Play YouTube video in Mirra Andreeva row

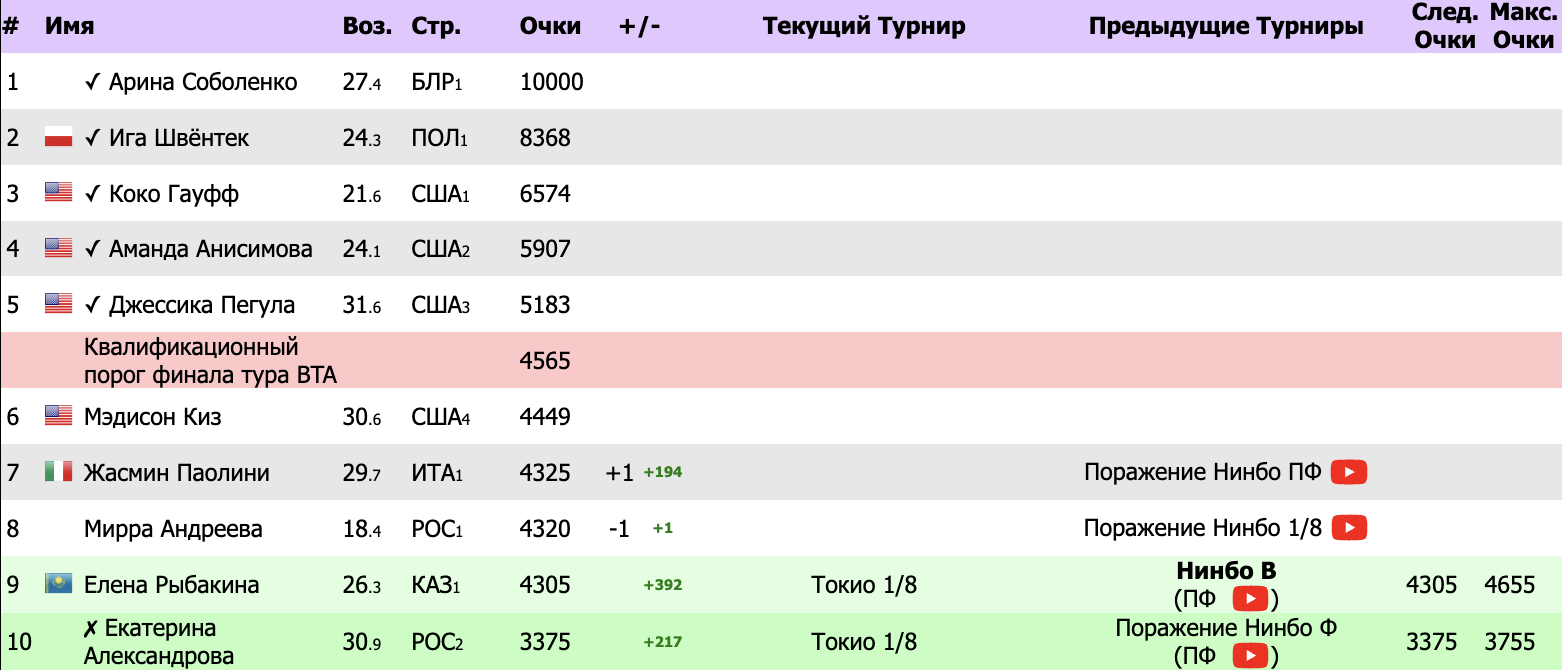click(x=1349, y=528)
